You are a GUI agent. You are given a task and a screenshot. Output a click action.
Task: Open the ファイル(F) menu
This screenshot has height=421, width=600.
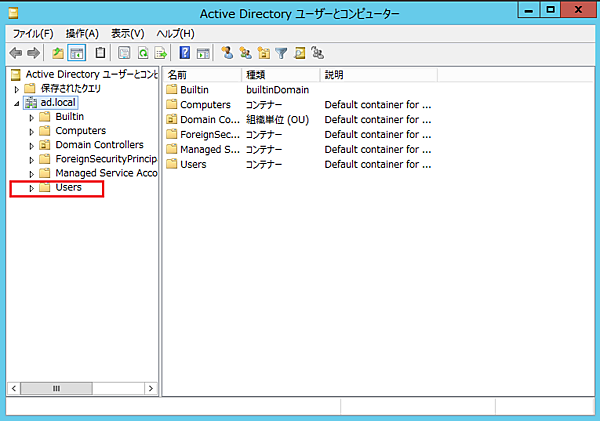tap(33, 34)
